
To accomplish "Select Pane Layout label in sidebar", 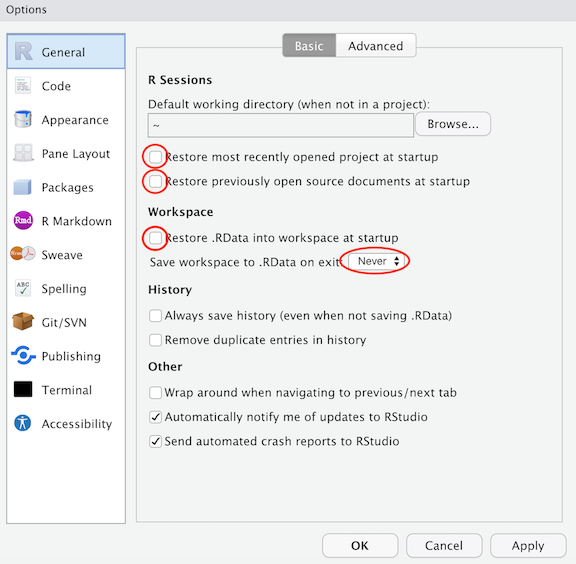I will point(76,154).
